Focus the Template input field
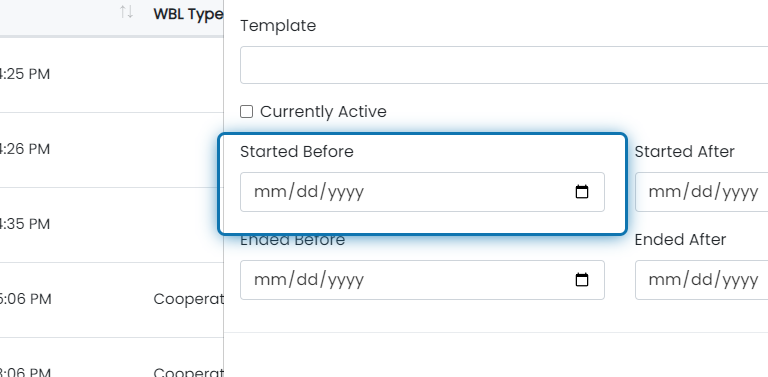The width and height of the screenshot is (768, 377). pos(504,65)
